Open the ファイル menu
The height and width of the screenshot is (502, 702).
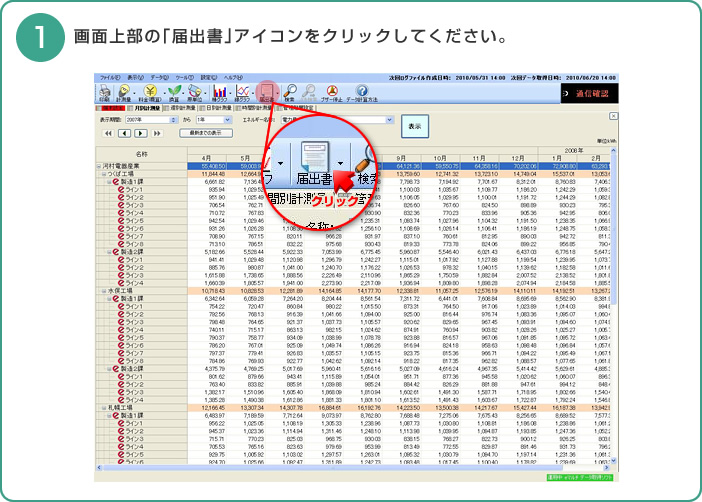pos(110,77)
